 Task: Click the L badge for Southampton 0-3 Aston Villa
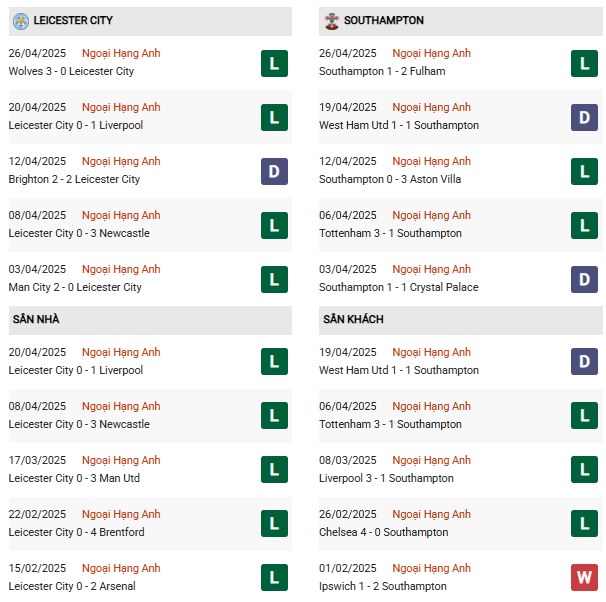click(584, 171)
